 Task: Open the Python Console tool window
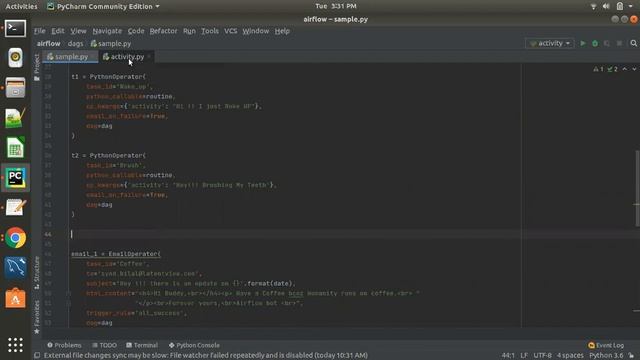tap(194, 345)
